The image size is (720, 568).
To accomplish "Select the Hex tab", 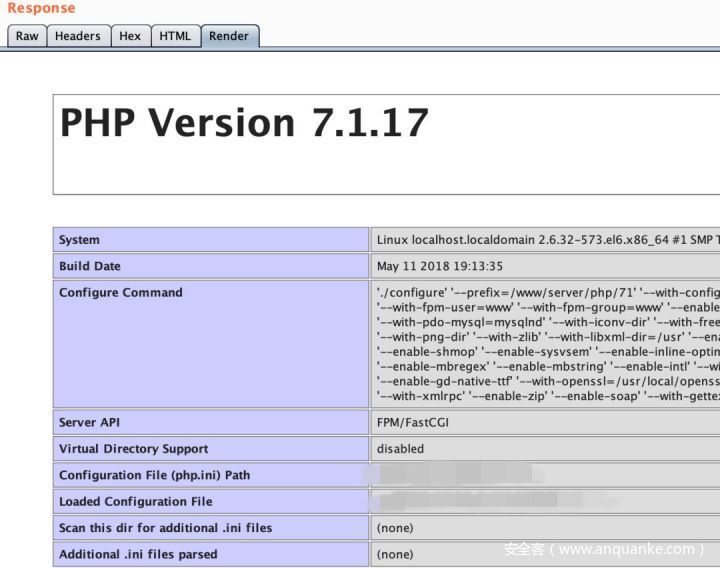I will pos(130,36).
